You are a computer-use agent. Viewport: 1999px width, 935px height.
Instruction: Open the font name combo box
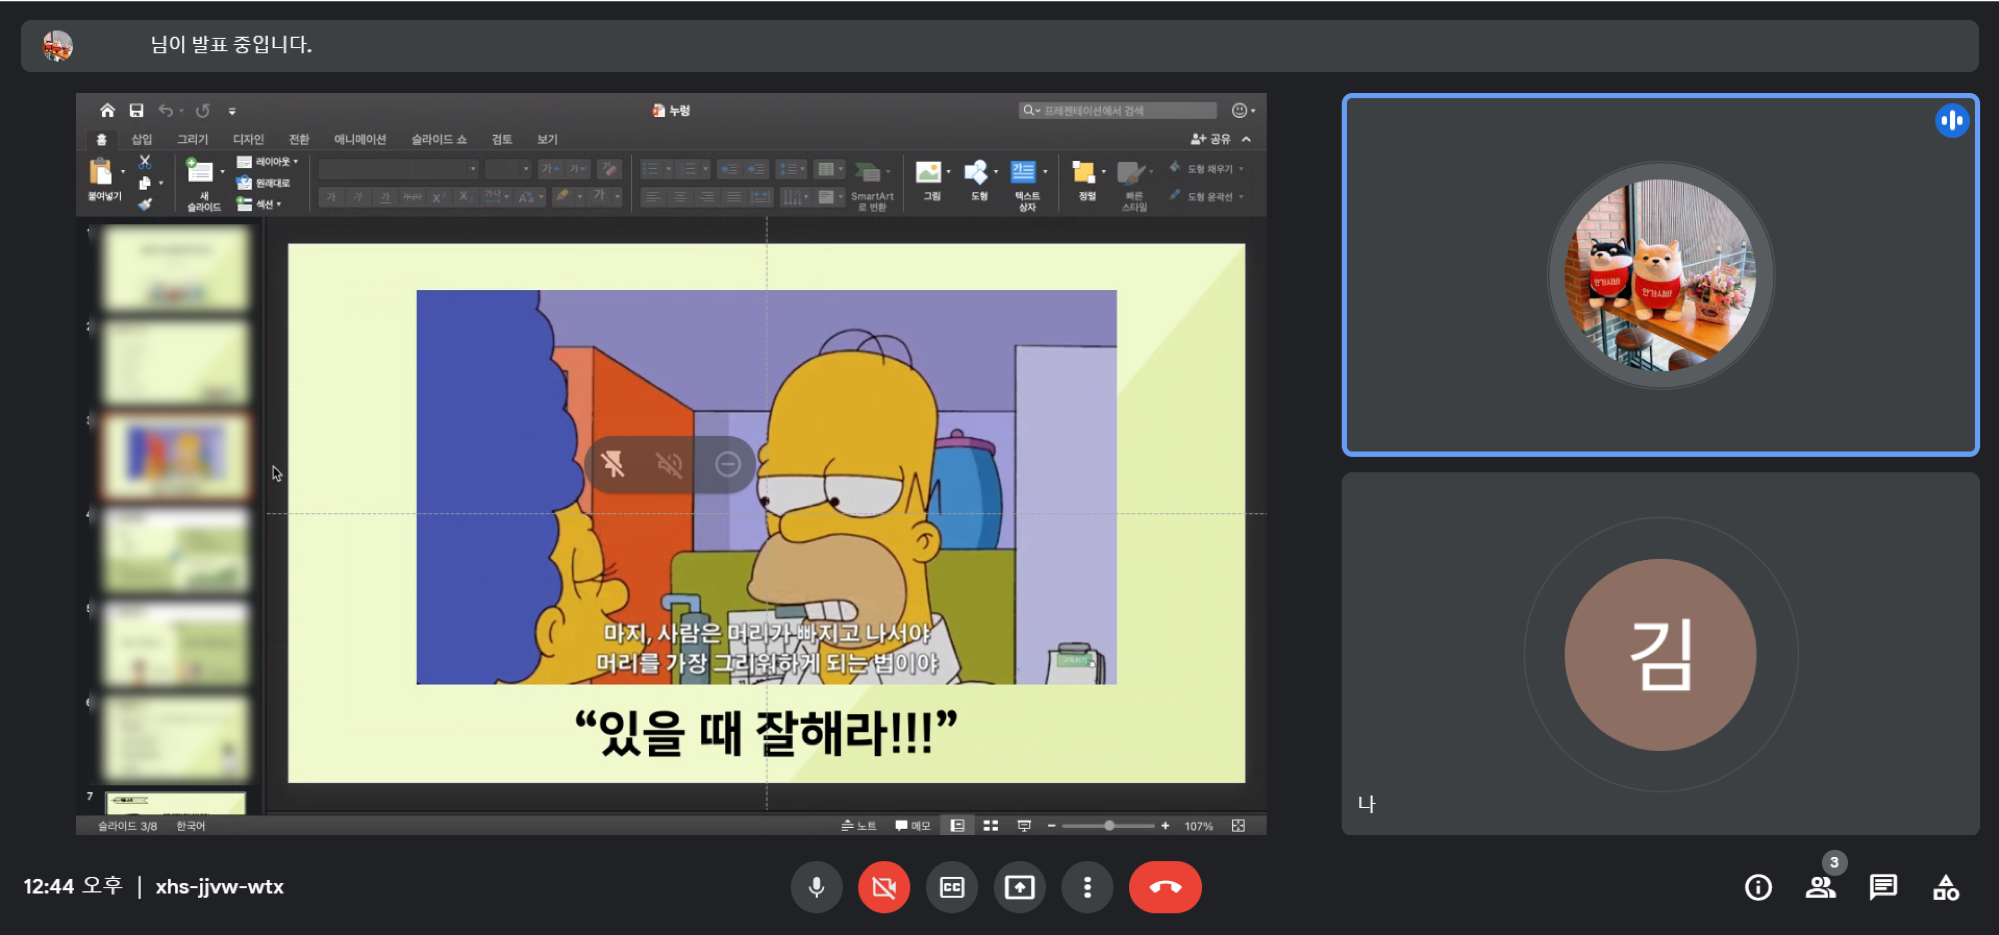[398, 169]
